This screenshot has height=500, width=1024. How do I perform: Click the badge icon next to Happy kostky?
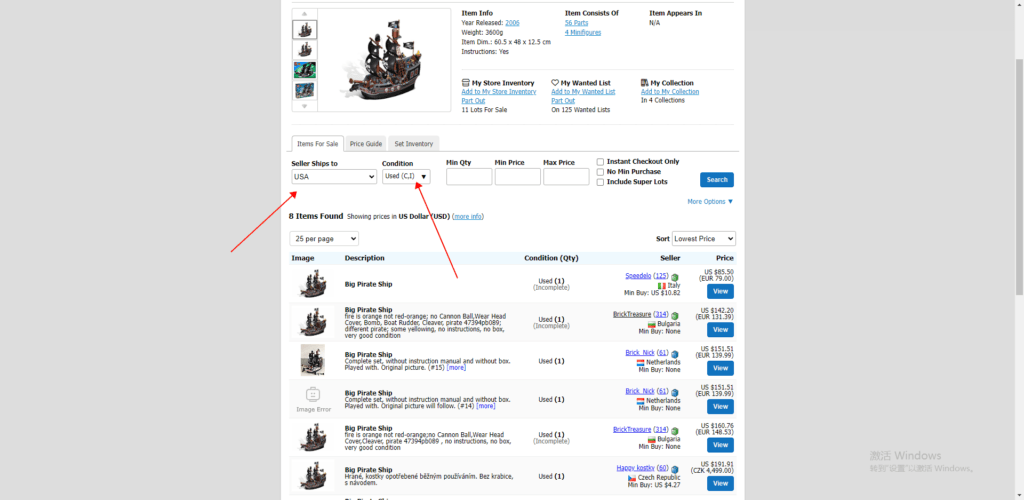coord(675,469)
